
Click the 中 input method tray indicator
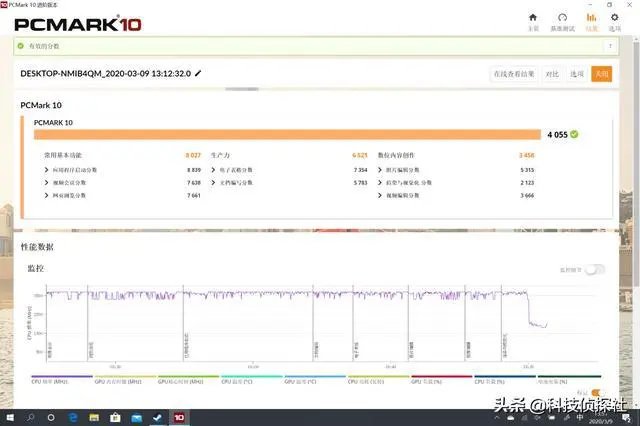[x=580, y=417]
